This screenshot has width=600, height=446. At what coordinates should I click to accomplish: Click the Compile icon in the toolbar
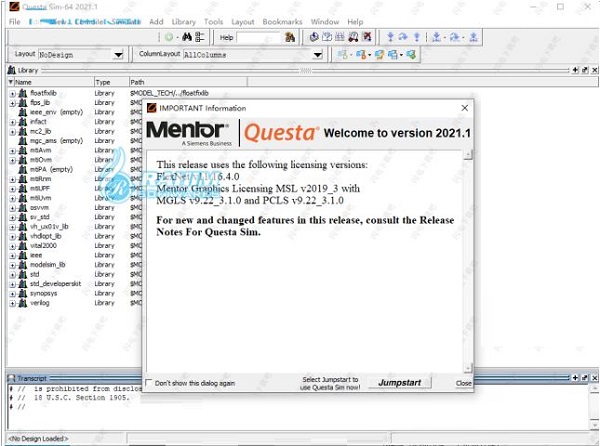click(x=314, y=37)
